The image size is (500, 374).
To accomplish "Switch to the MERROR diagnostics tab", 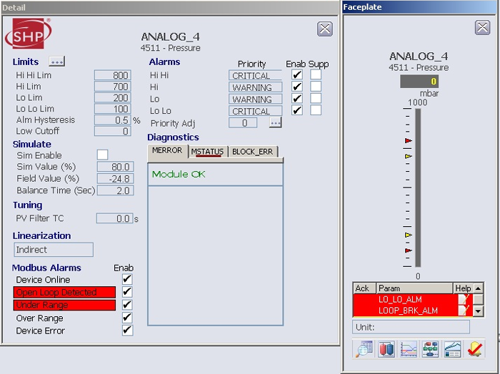I will pyautogui.click(x=167, y=151).
